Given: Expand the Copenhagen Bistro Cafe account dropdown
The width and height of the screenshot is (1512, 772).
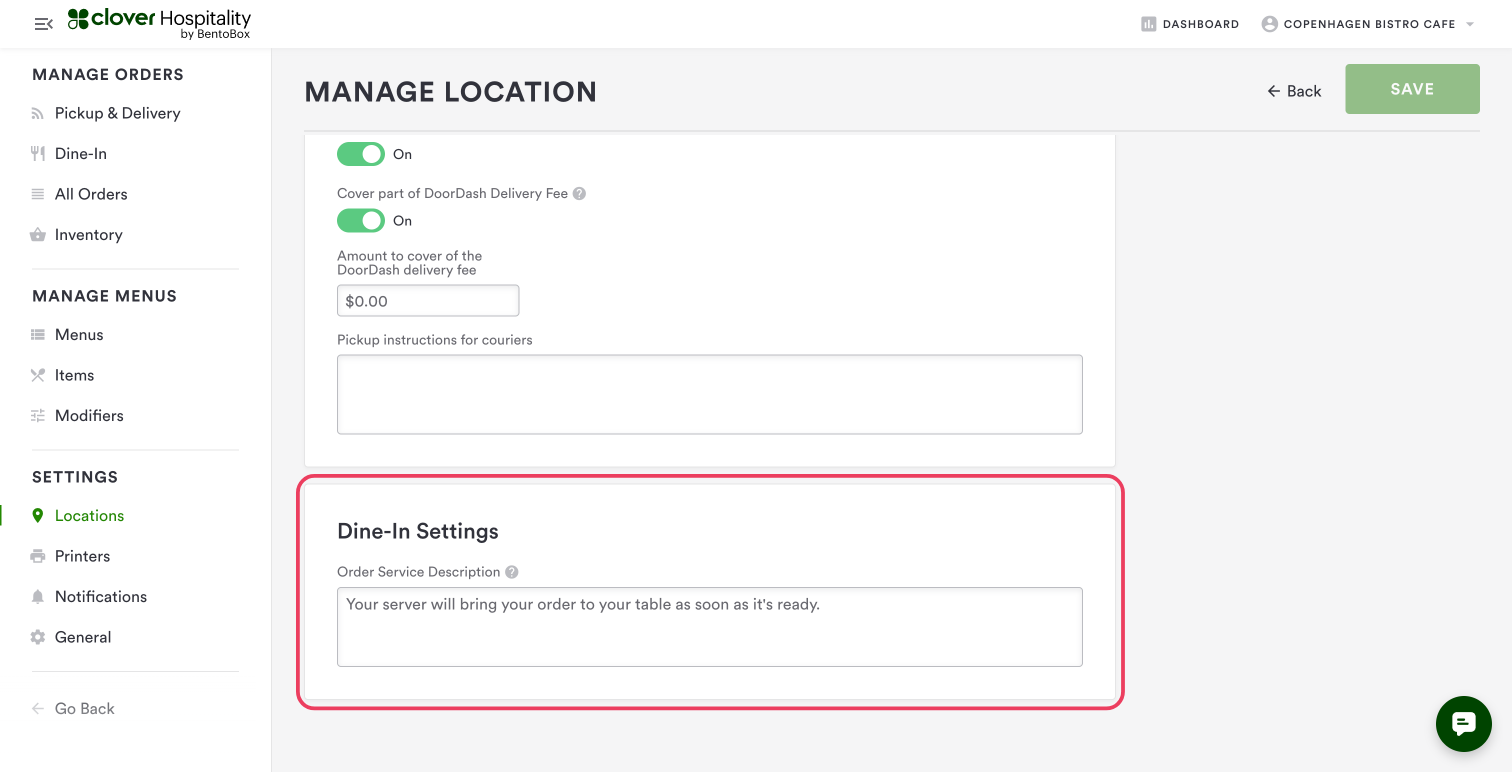Looking at the screenshot, I should [x=1469, y=24].
